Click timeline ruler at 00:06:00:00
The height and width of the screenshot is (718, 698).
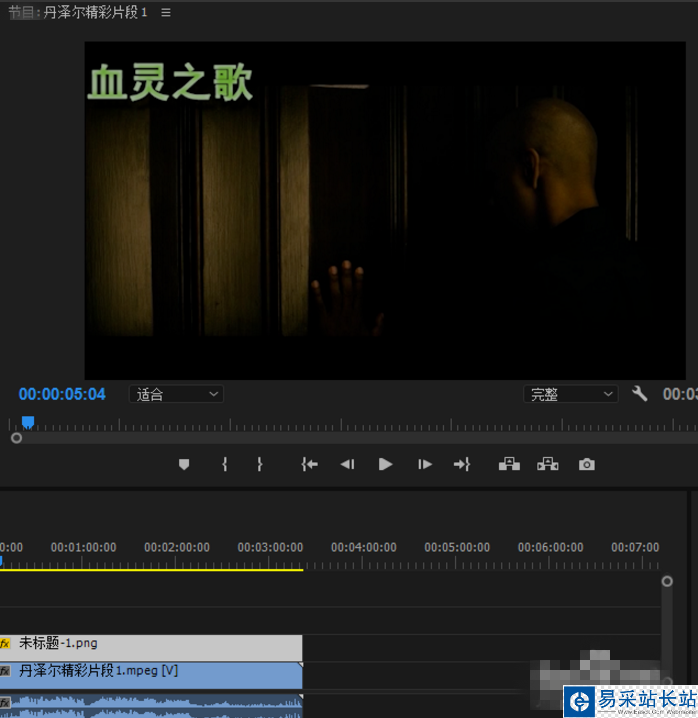tap(551, 547)
